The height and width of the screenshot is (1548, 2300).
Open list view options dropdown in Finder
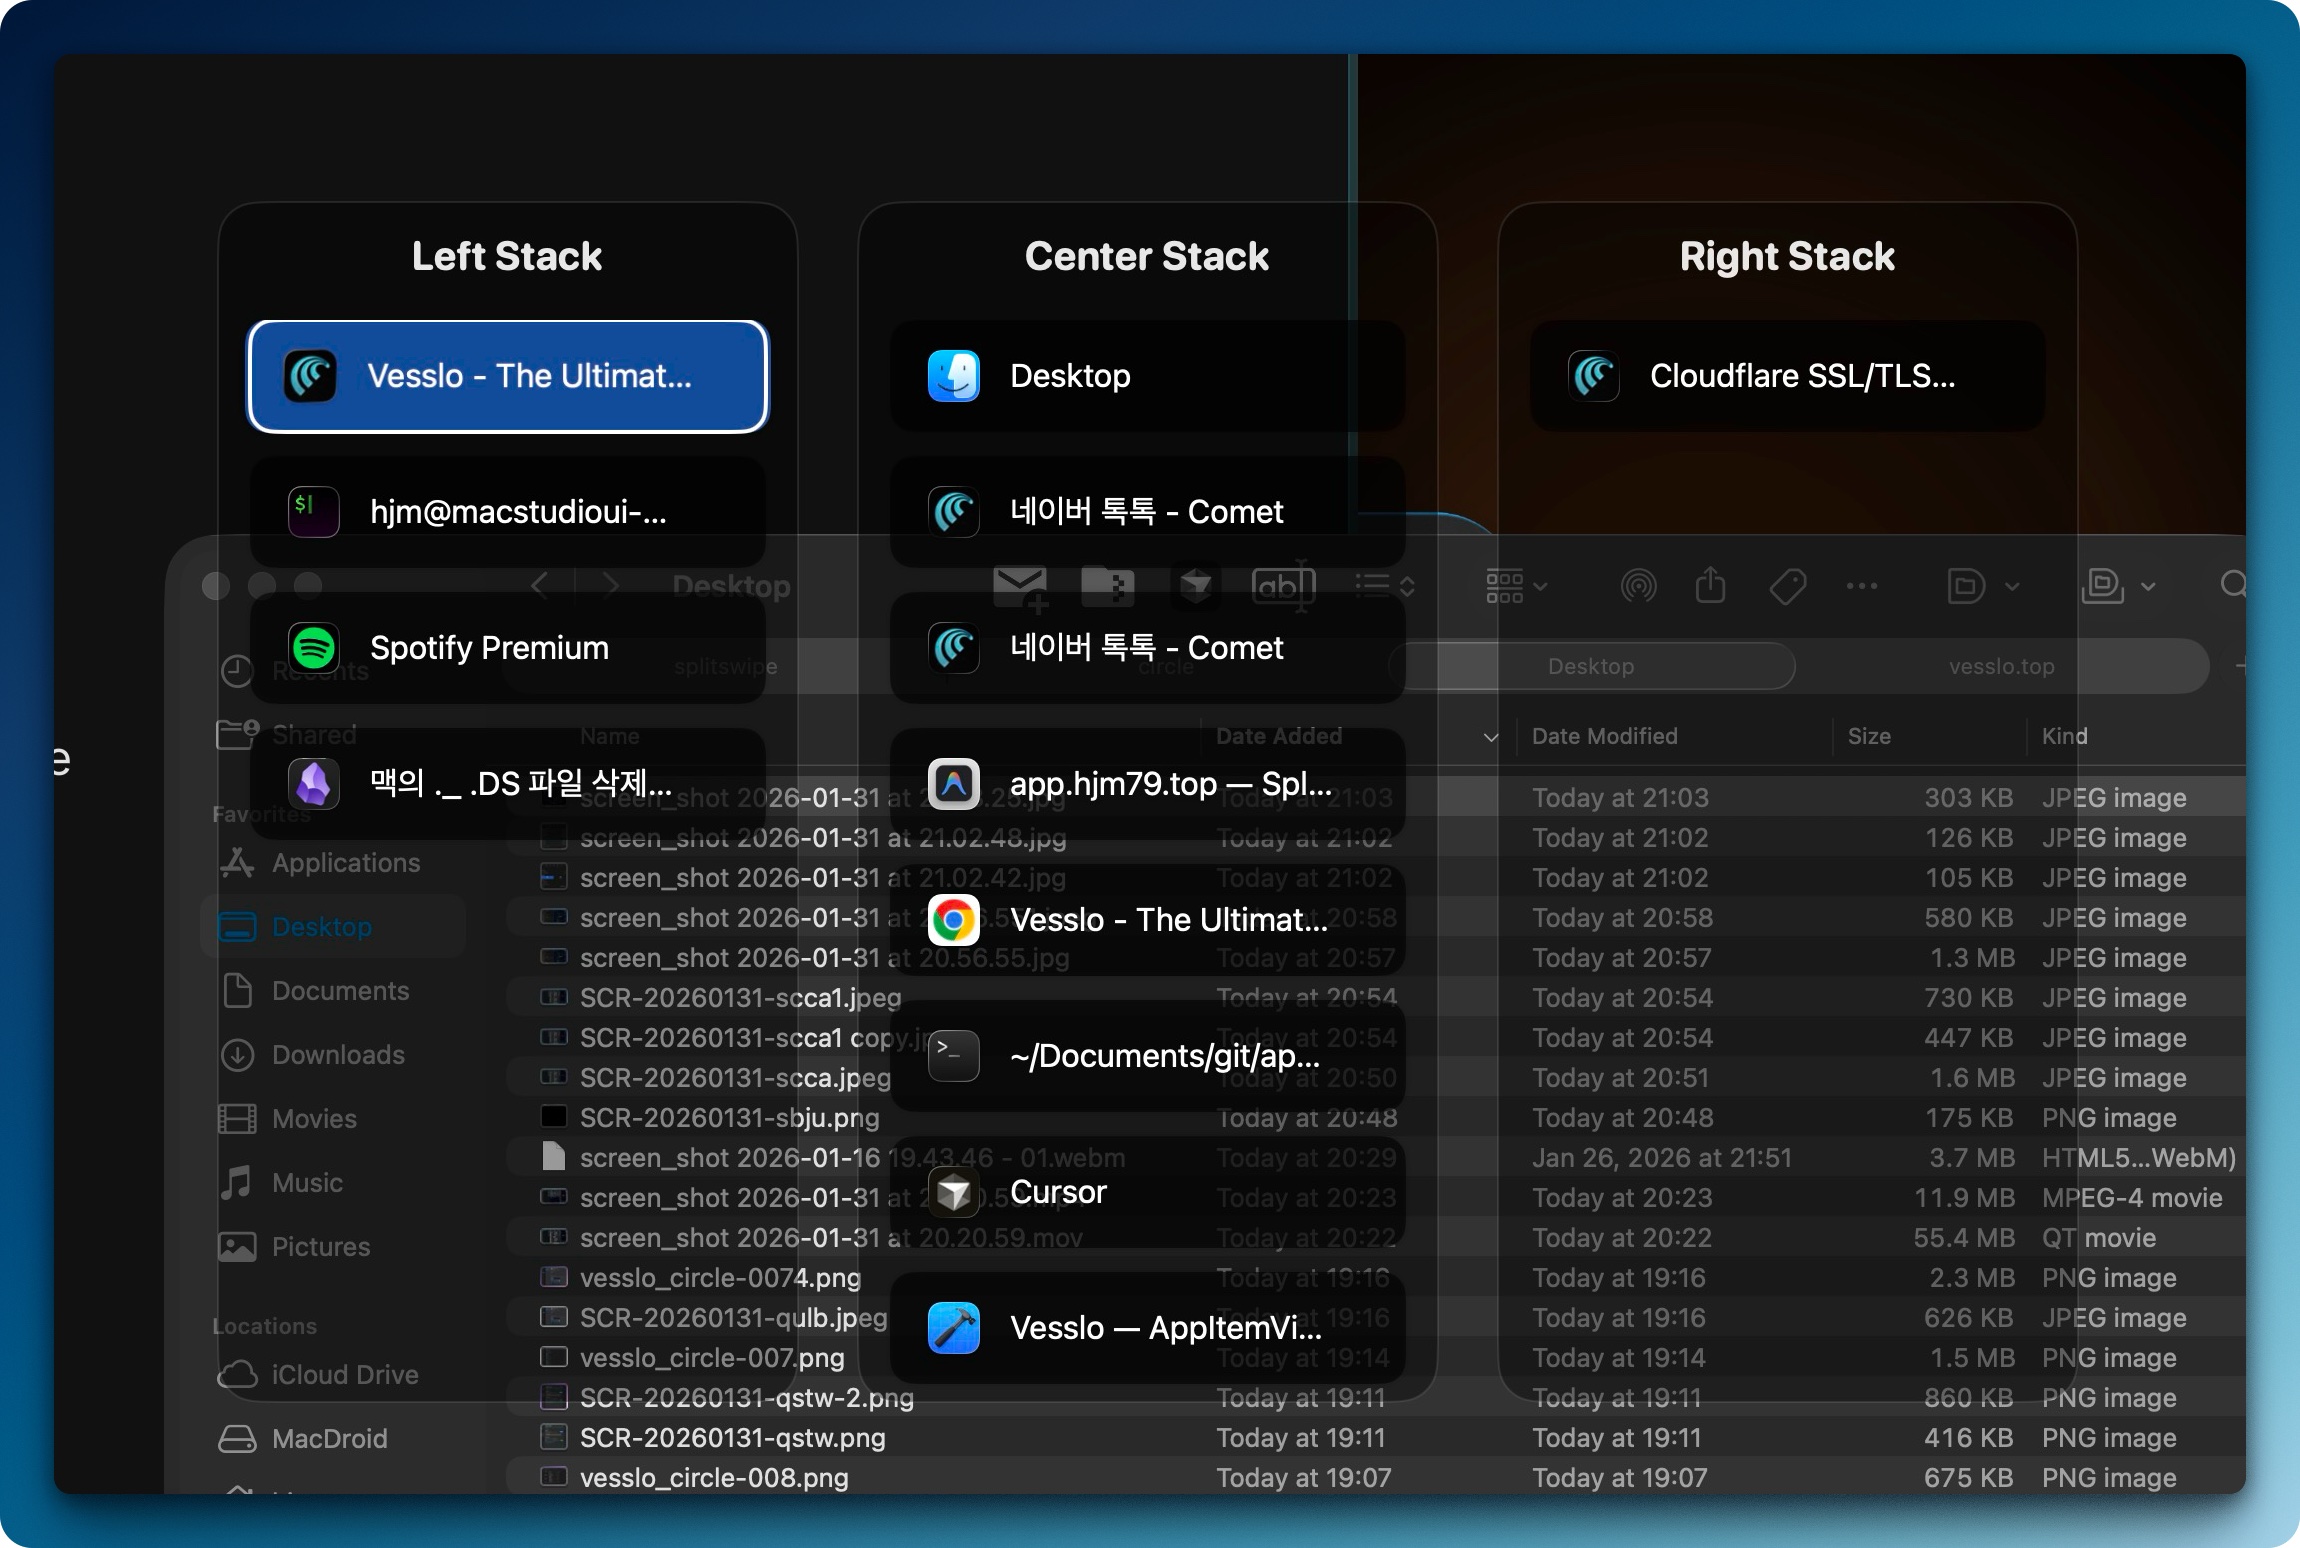1385,586
